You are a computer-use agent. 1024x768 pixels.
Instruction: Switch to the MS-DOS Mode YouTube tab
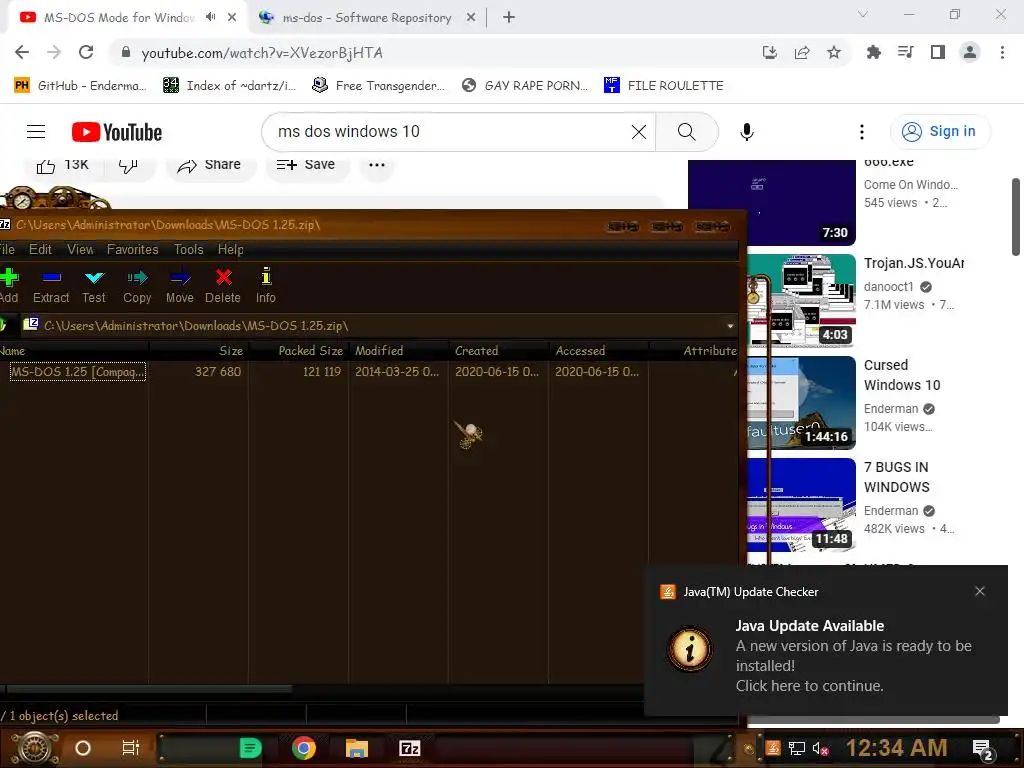pyautogui.click(x=119, y=18)
